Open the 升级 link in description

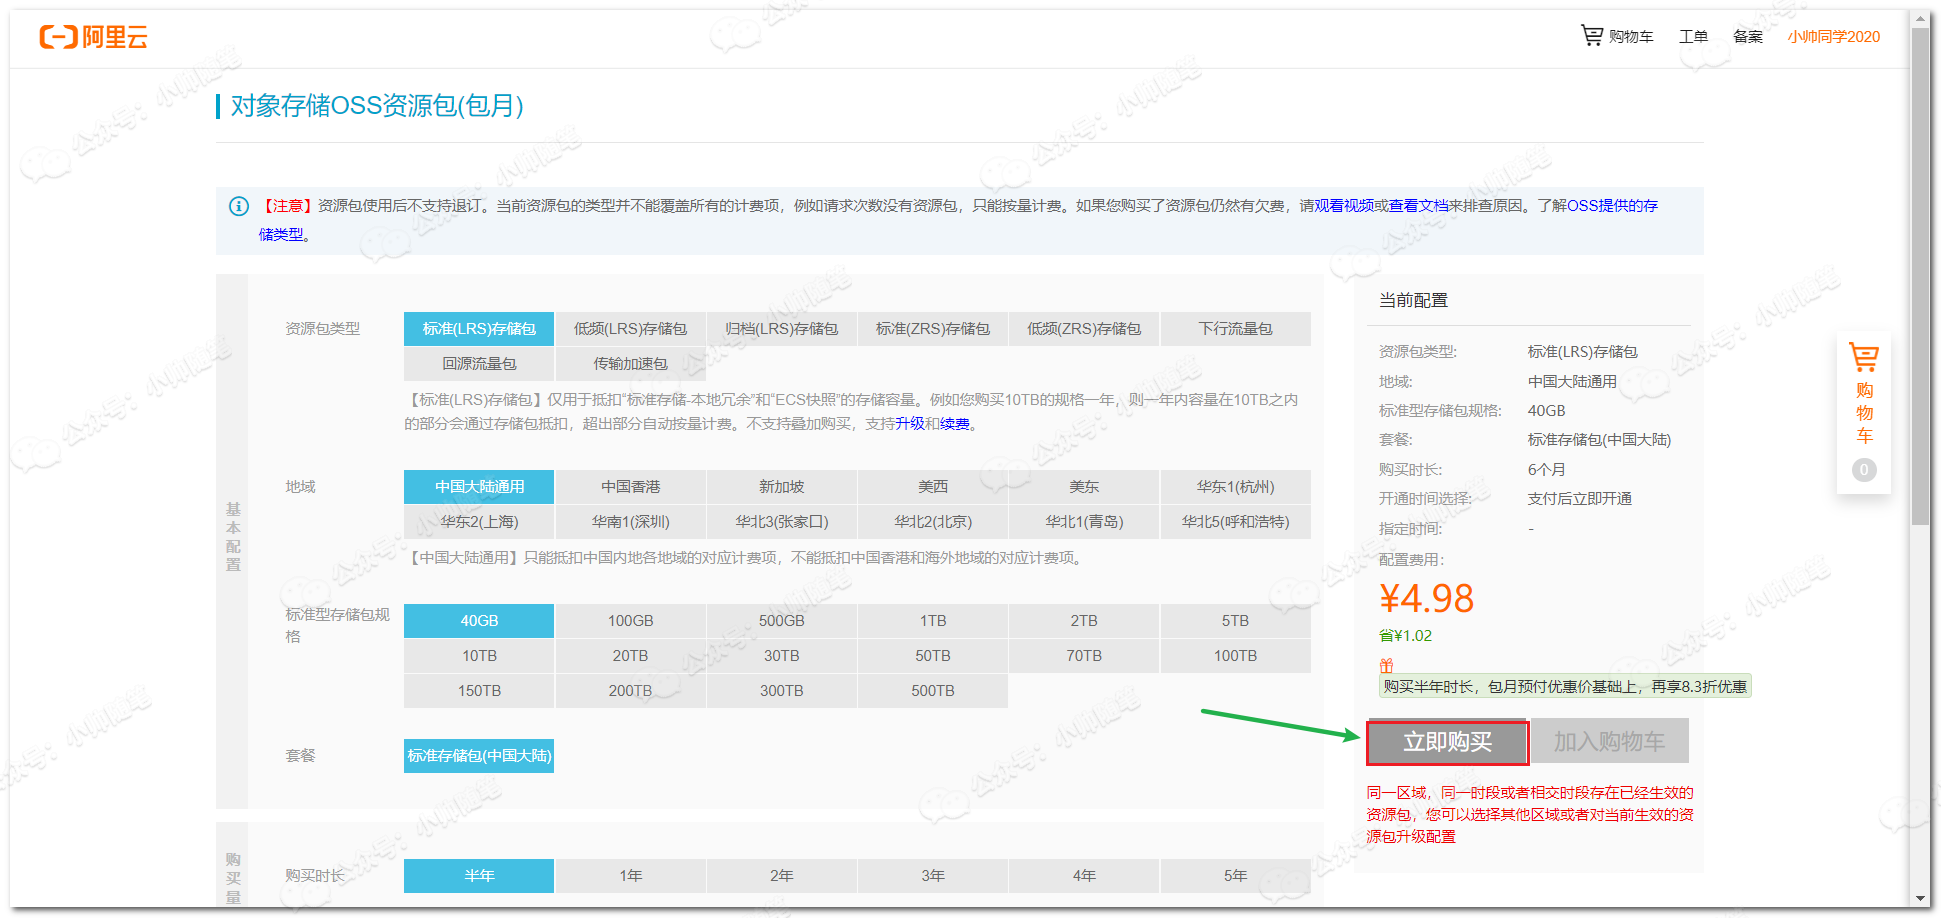(x=910, y=424)
